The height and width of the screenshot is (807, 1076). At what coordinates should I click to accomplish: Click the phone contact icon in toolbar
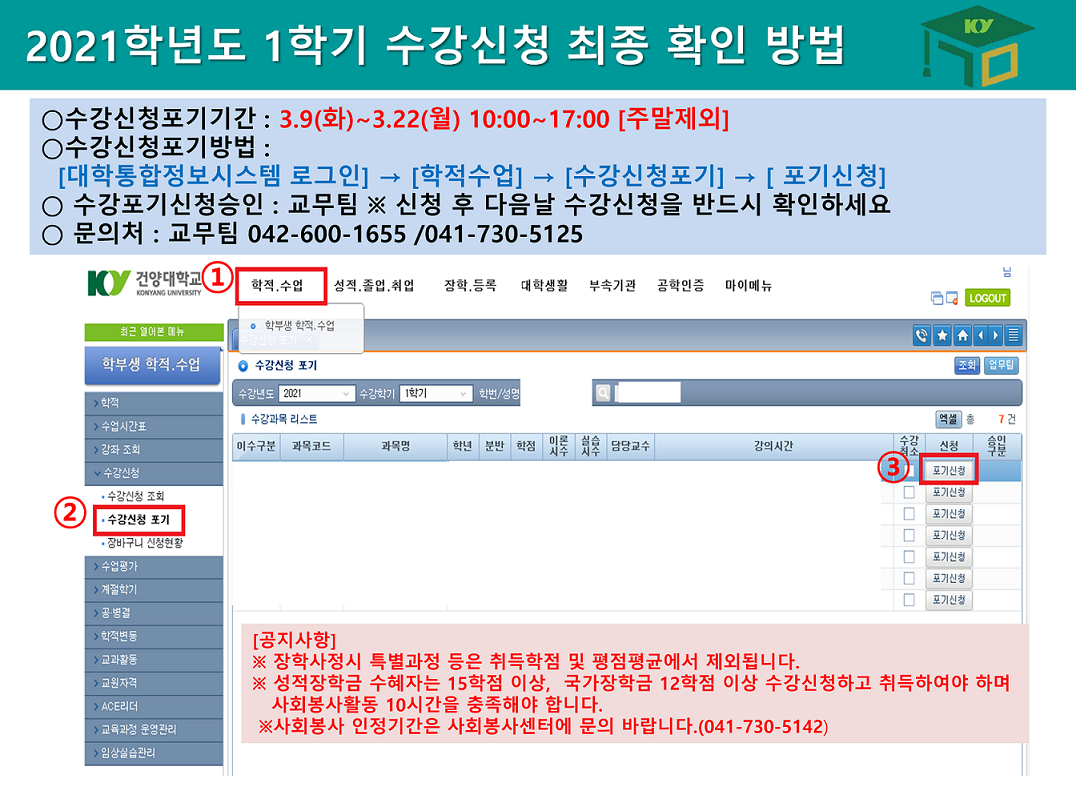click(922, 335)
